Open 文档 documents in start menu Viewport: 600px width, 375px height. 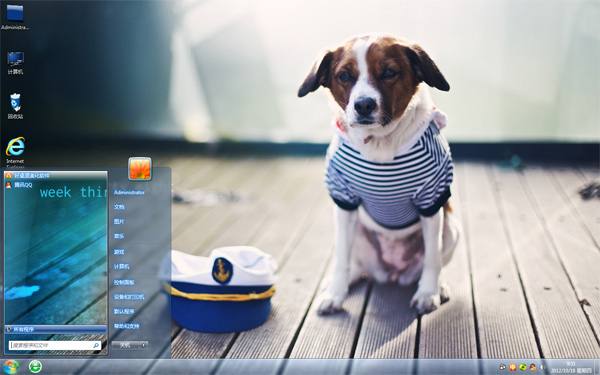pyautogui.click(x=119, y=207)
